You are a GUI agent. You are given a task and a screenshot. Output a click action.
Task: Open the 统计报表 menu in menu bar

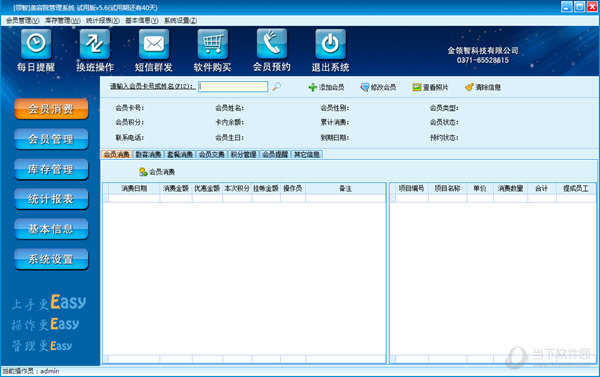(102, 21)
